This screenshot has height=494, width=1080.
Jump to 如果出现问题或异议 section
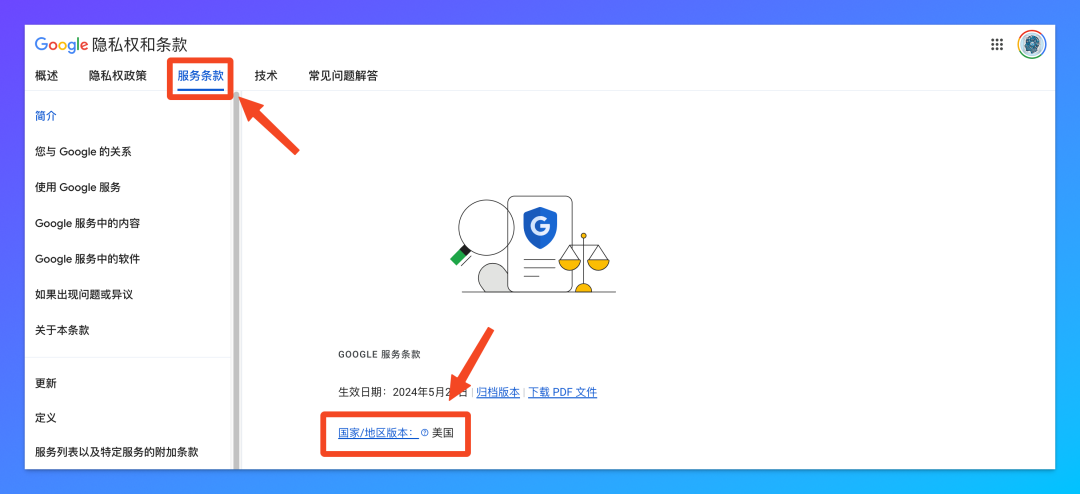point(84,295)
